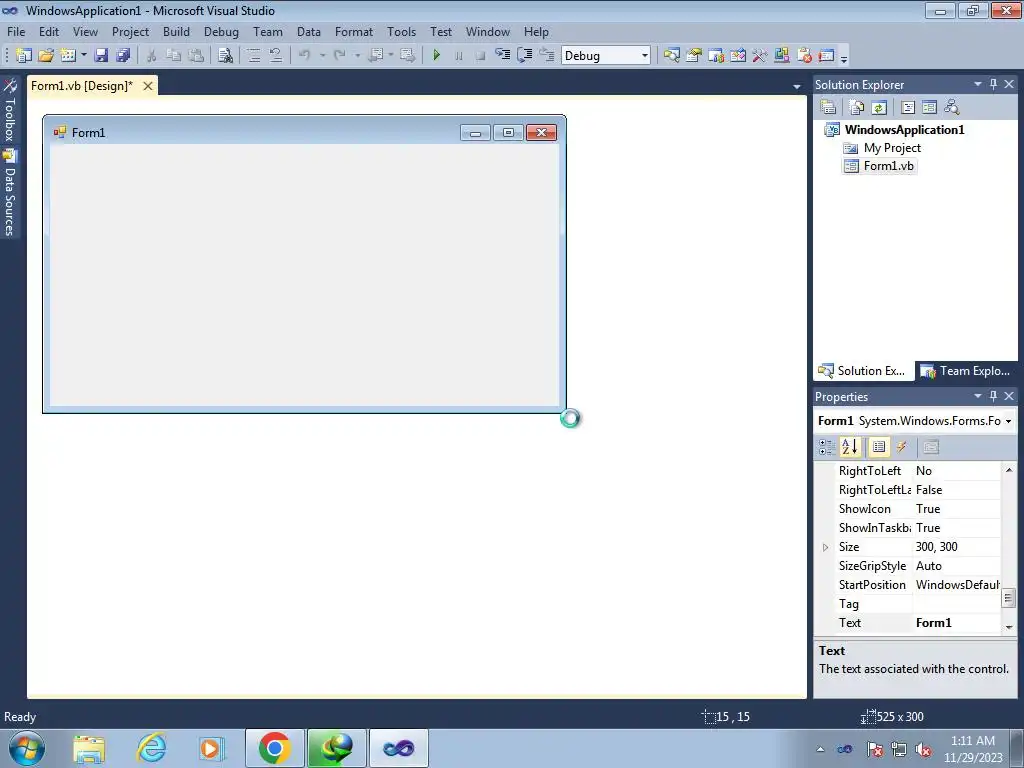Open the Undo history dropdown arrow

tap(322, 56)
